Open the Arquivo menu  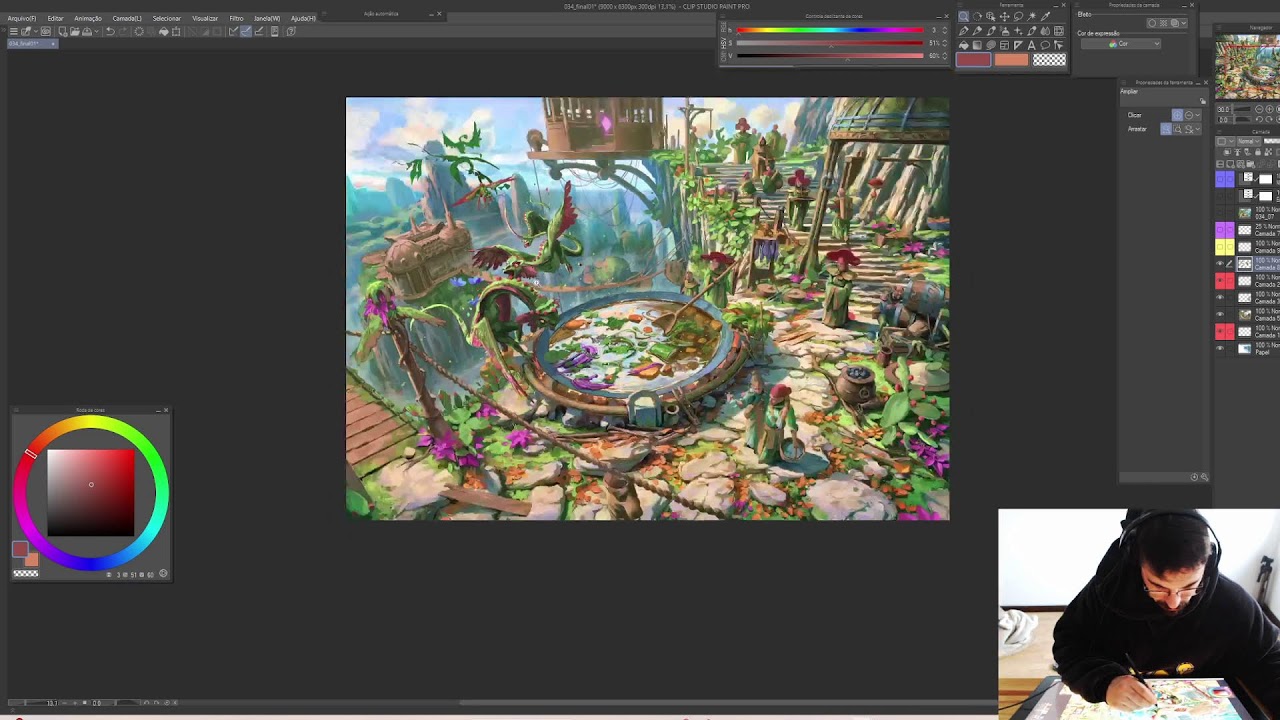(22, 18)
